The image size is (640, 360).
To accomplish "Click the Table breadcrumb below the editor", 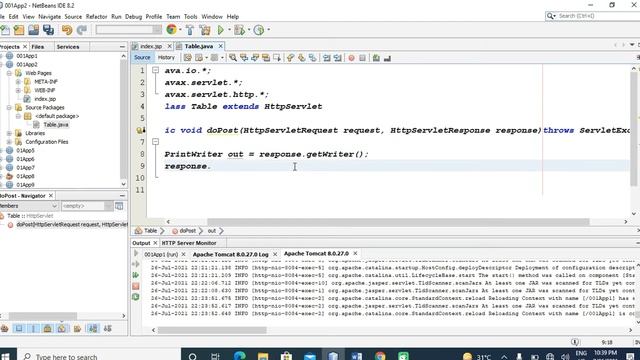I will pos(150,231).
